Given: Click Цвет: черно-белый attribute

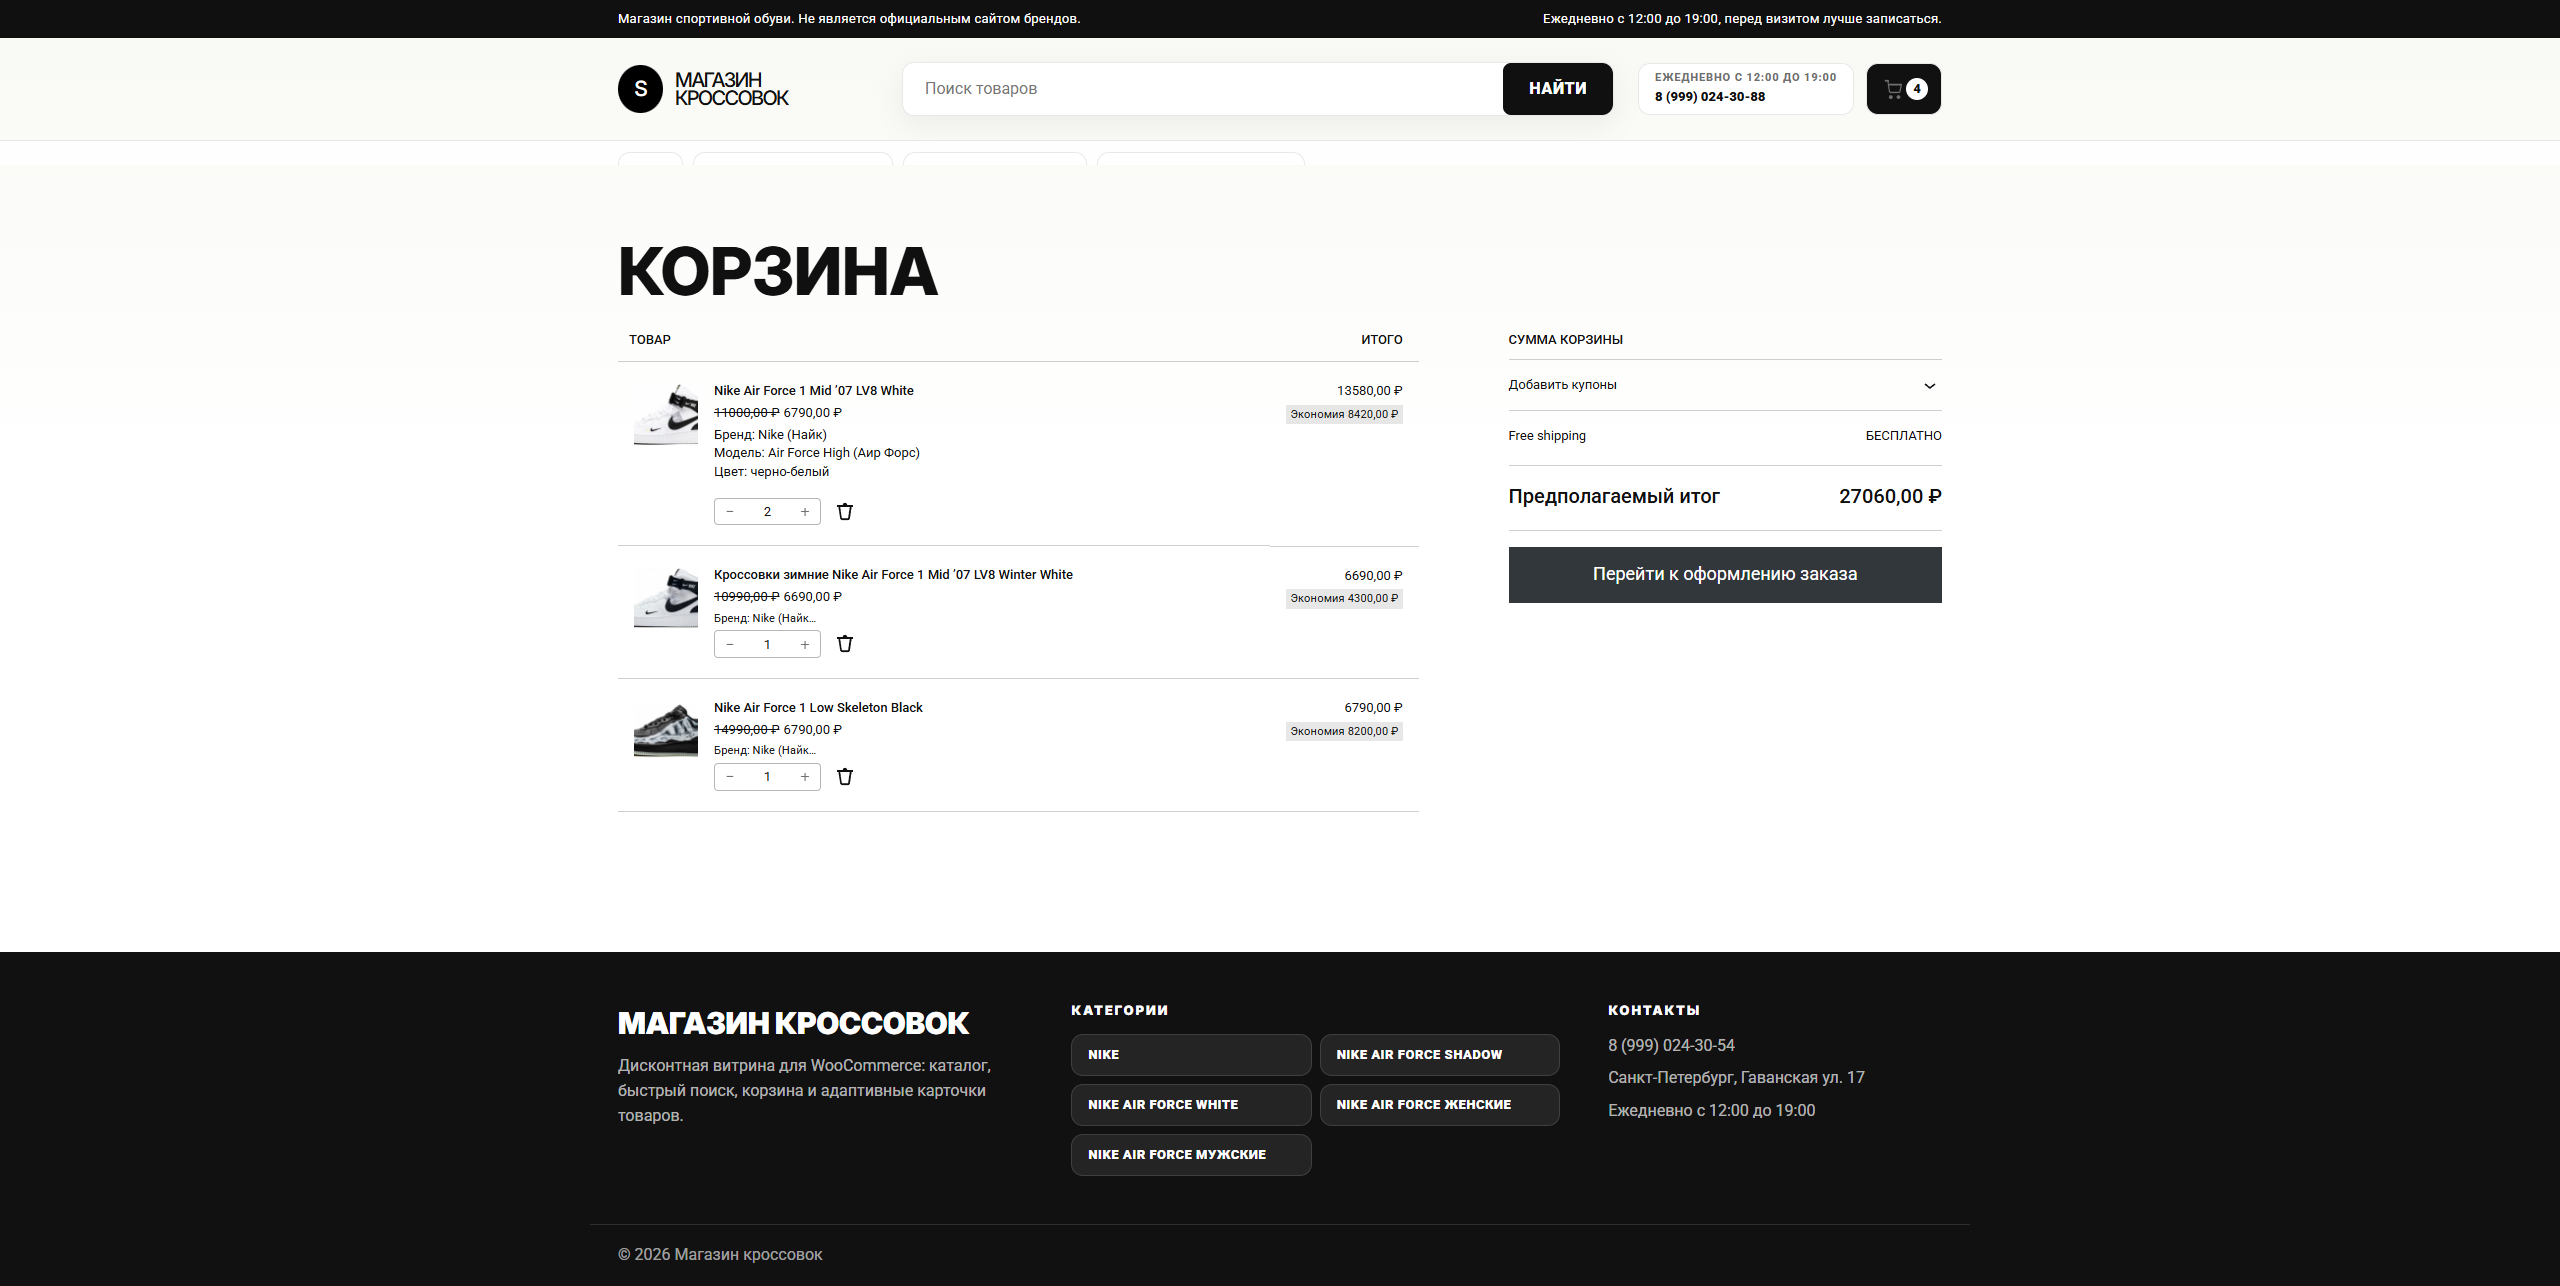Looking at the screenshot, I should (771, 472).
